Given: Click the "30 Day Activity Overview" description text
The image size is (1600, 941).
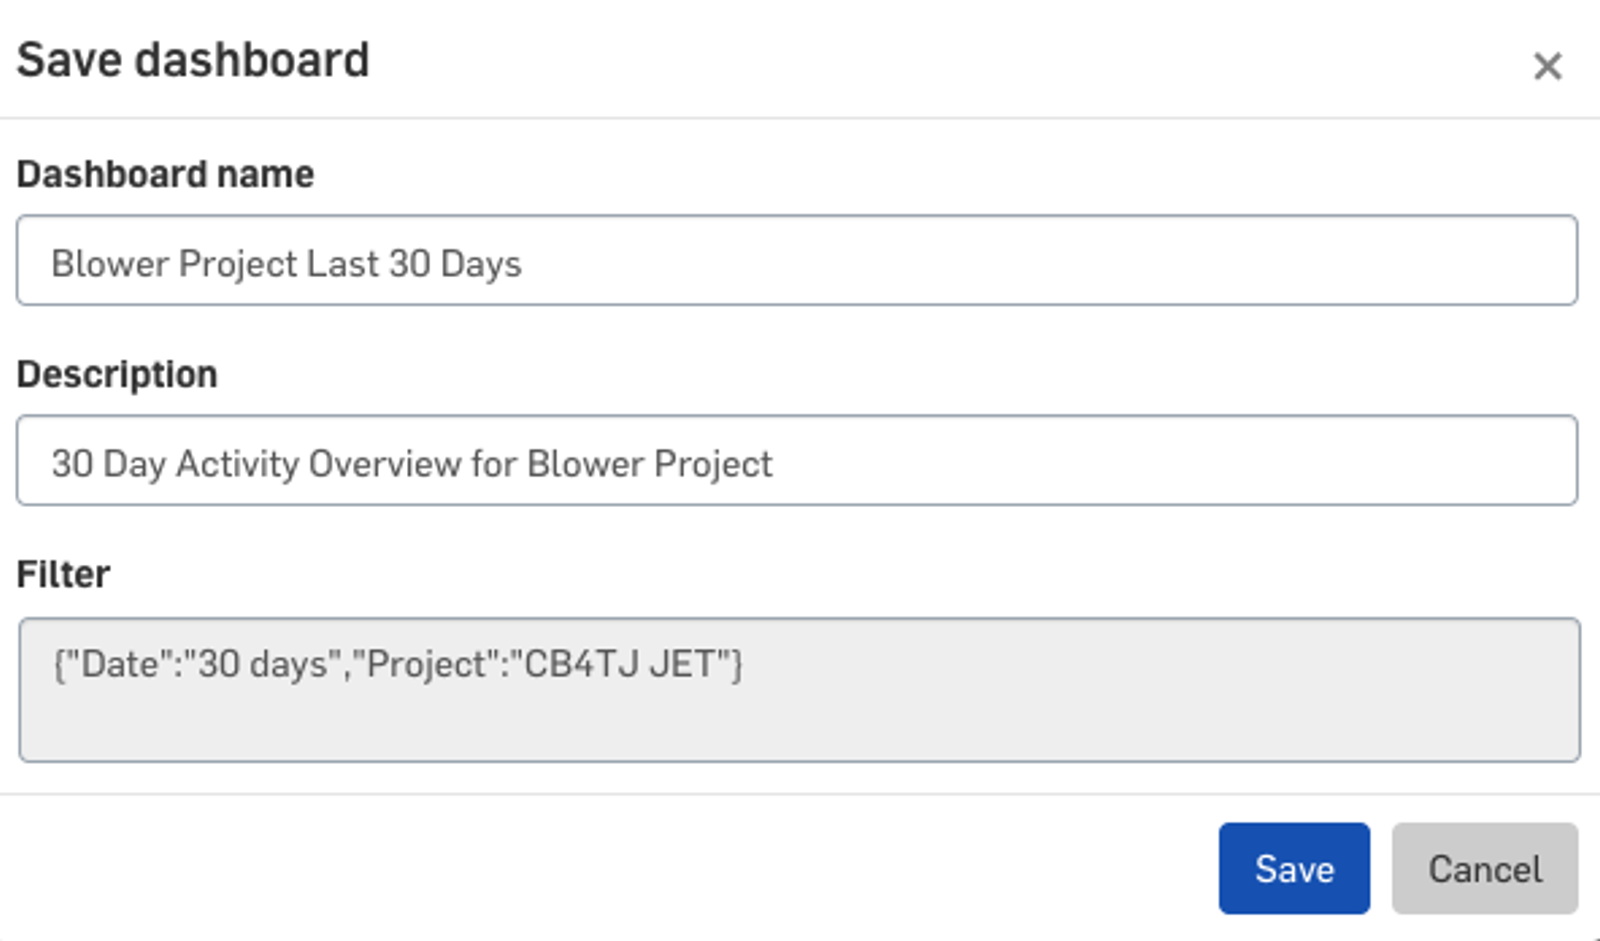Looking at the screenshot, I should [x=411, y=464].
